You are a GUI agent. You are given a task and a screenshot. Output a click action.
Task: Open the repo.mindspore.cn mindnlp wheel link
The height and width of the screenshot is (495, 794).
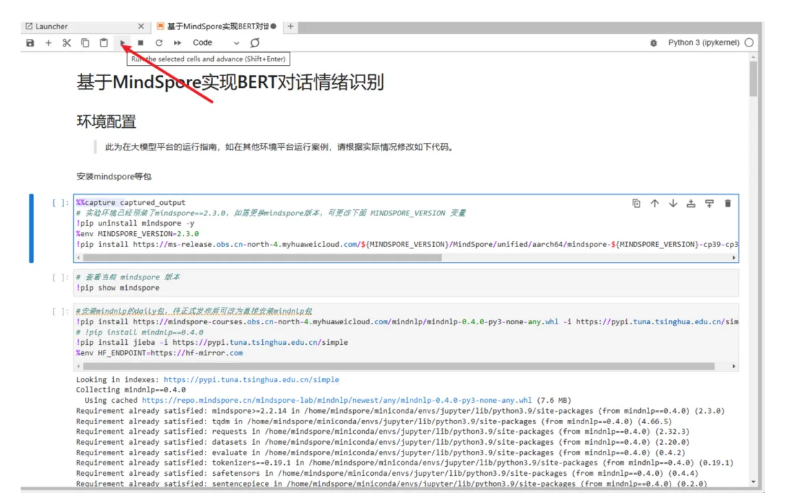tap(337, 400)
